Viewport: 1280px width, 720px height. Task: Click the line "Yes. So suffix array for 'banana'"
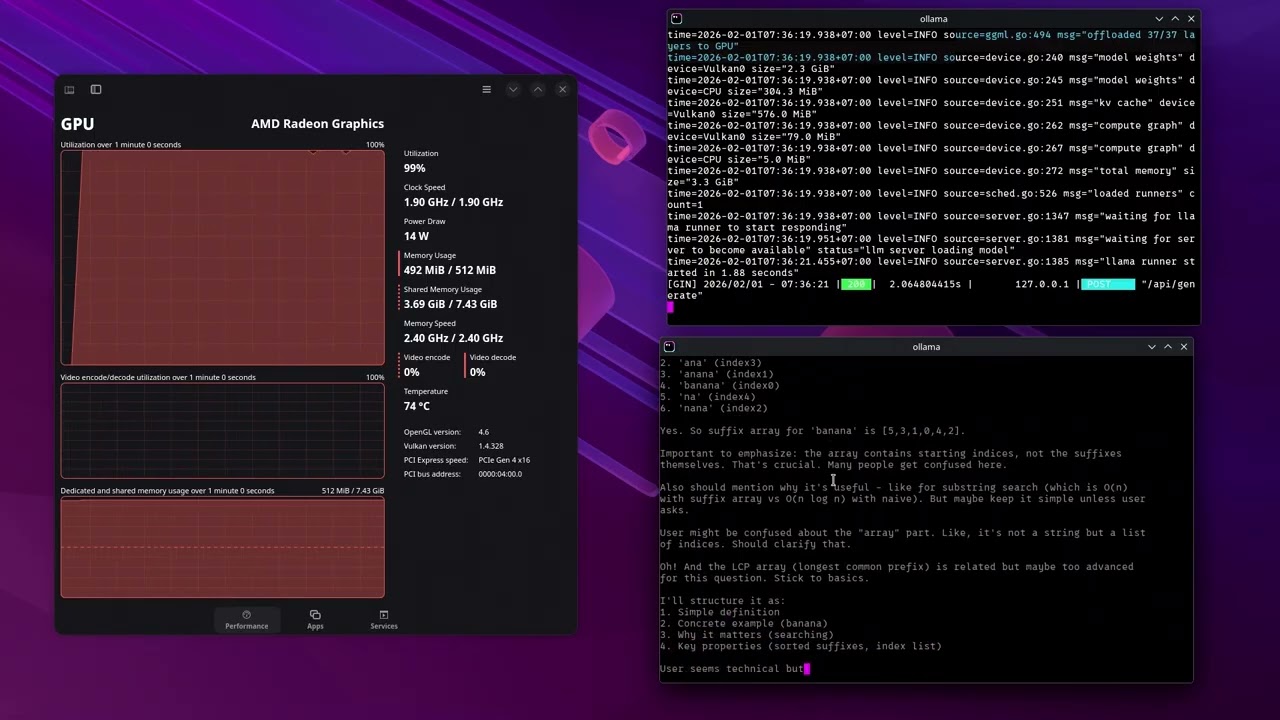coord(812,431)
